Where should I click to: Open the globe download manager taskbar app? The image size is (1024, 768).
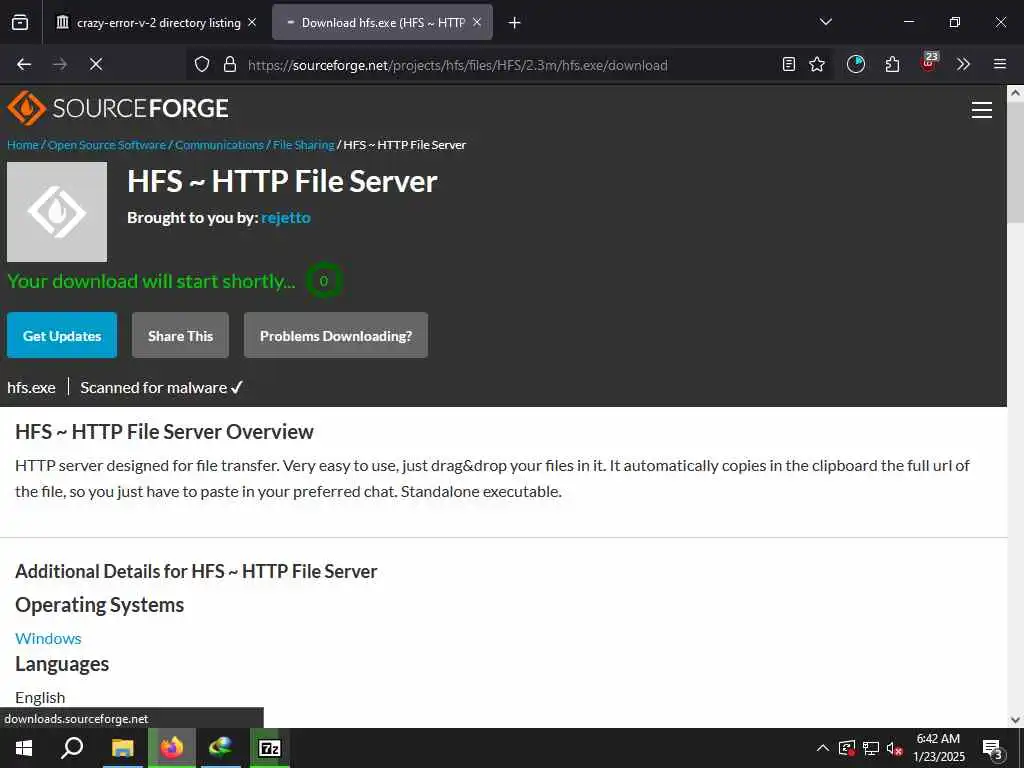coord(221,748)
